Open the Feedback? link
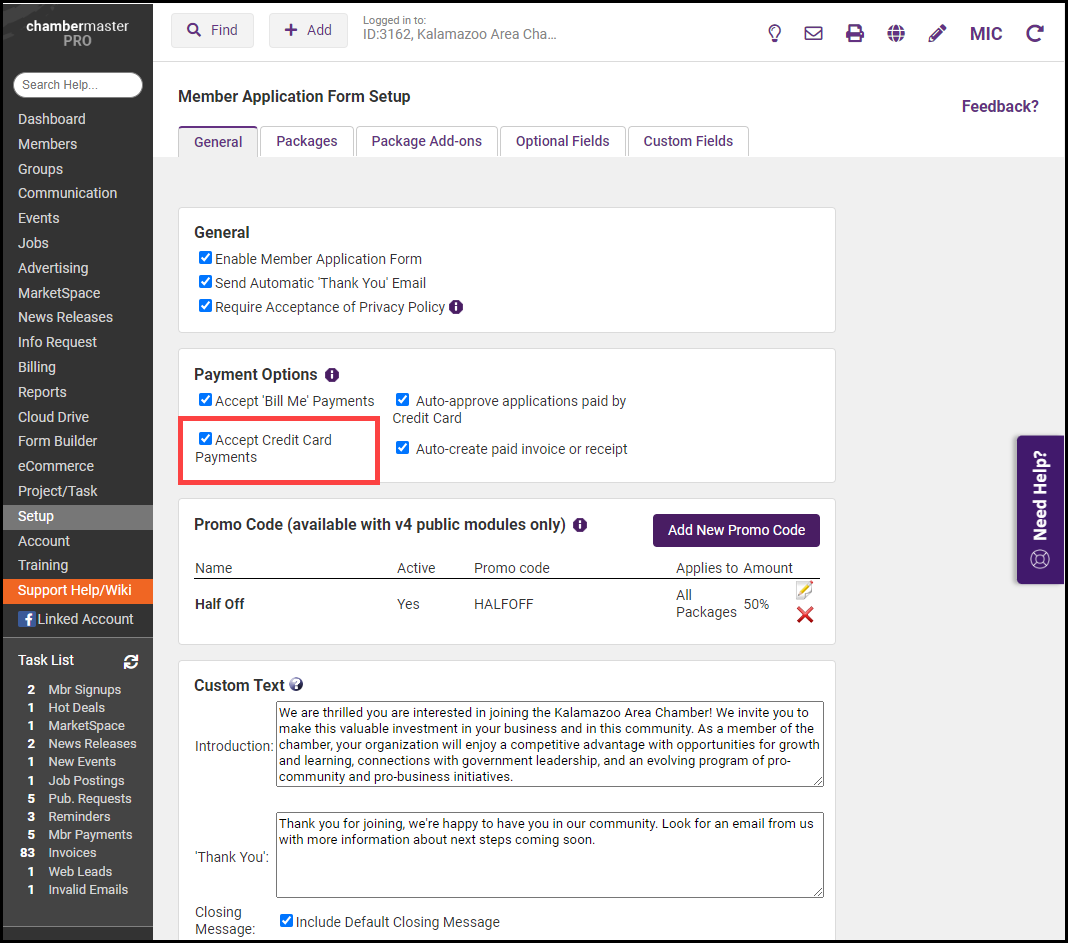 (1000, 106)
